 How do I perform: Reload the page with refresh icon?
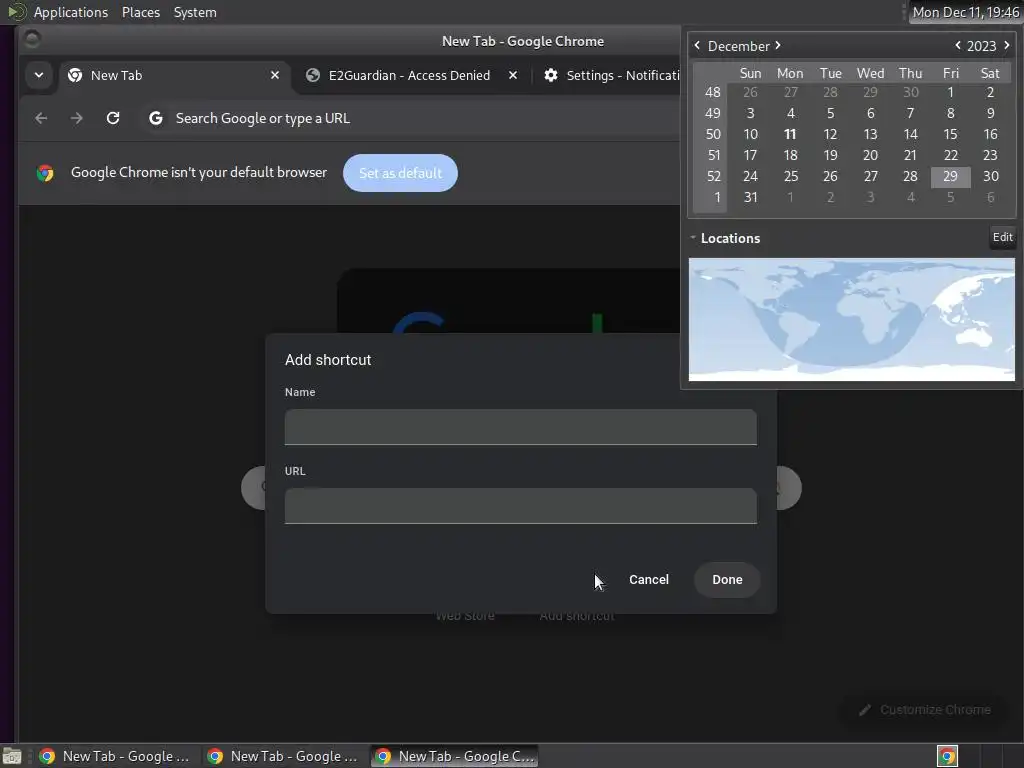pyautogui.click(x=113, y=118)
